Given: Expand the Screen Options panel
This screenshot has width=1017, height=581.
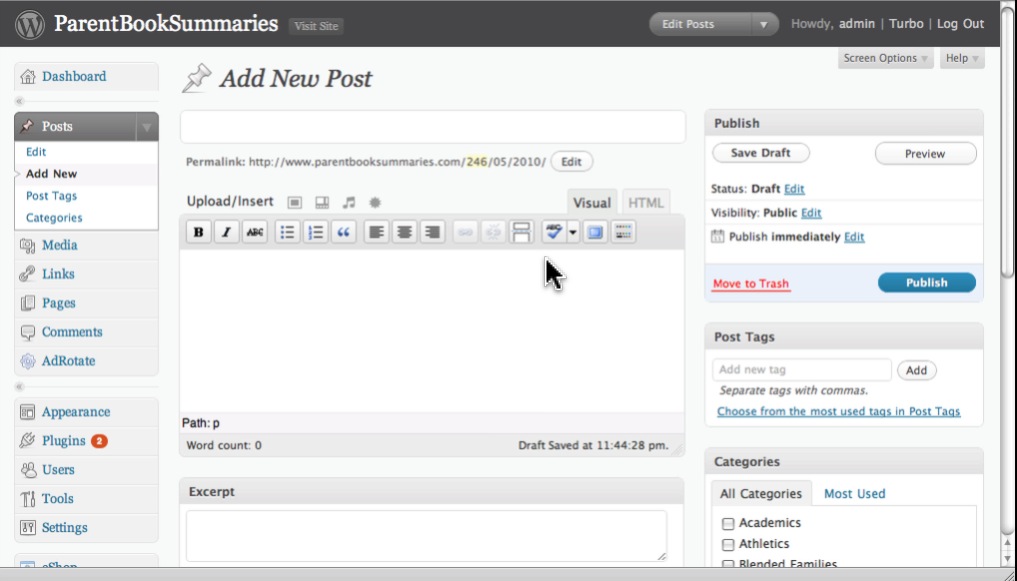Looking at the screenshot, I should click(885, 58).
